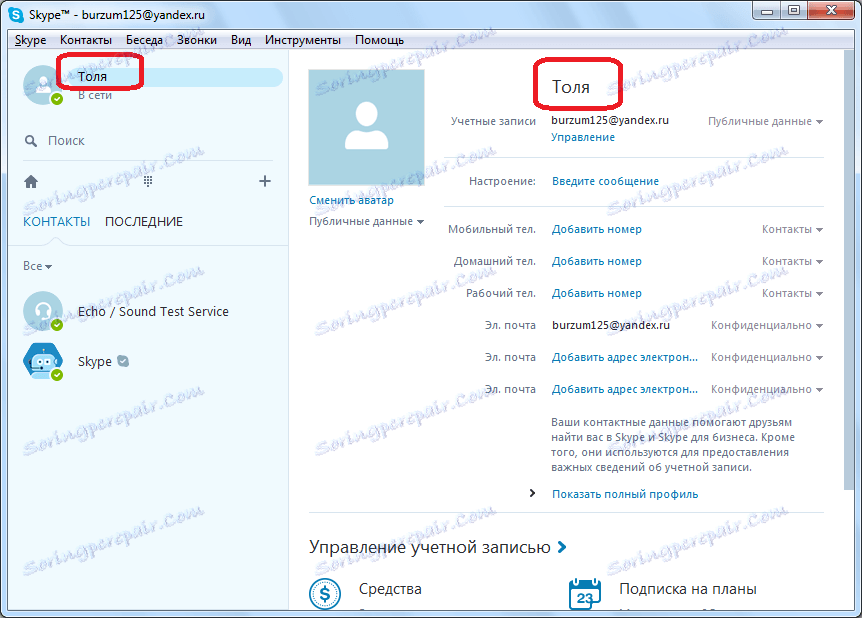This screenshot has width=862, height=618.
Task: Open Публичные данные dropdown under the avatar
Action: point(366,221)
